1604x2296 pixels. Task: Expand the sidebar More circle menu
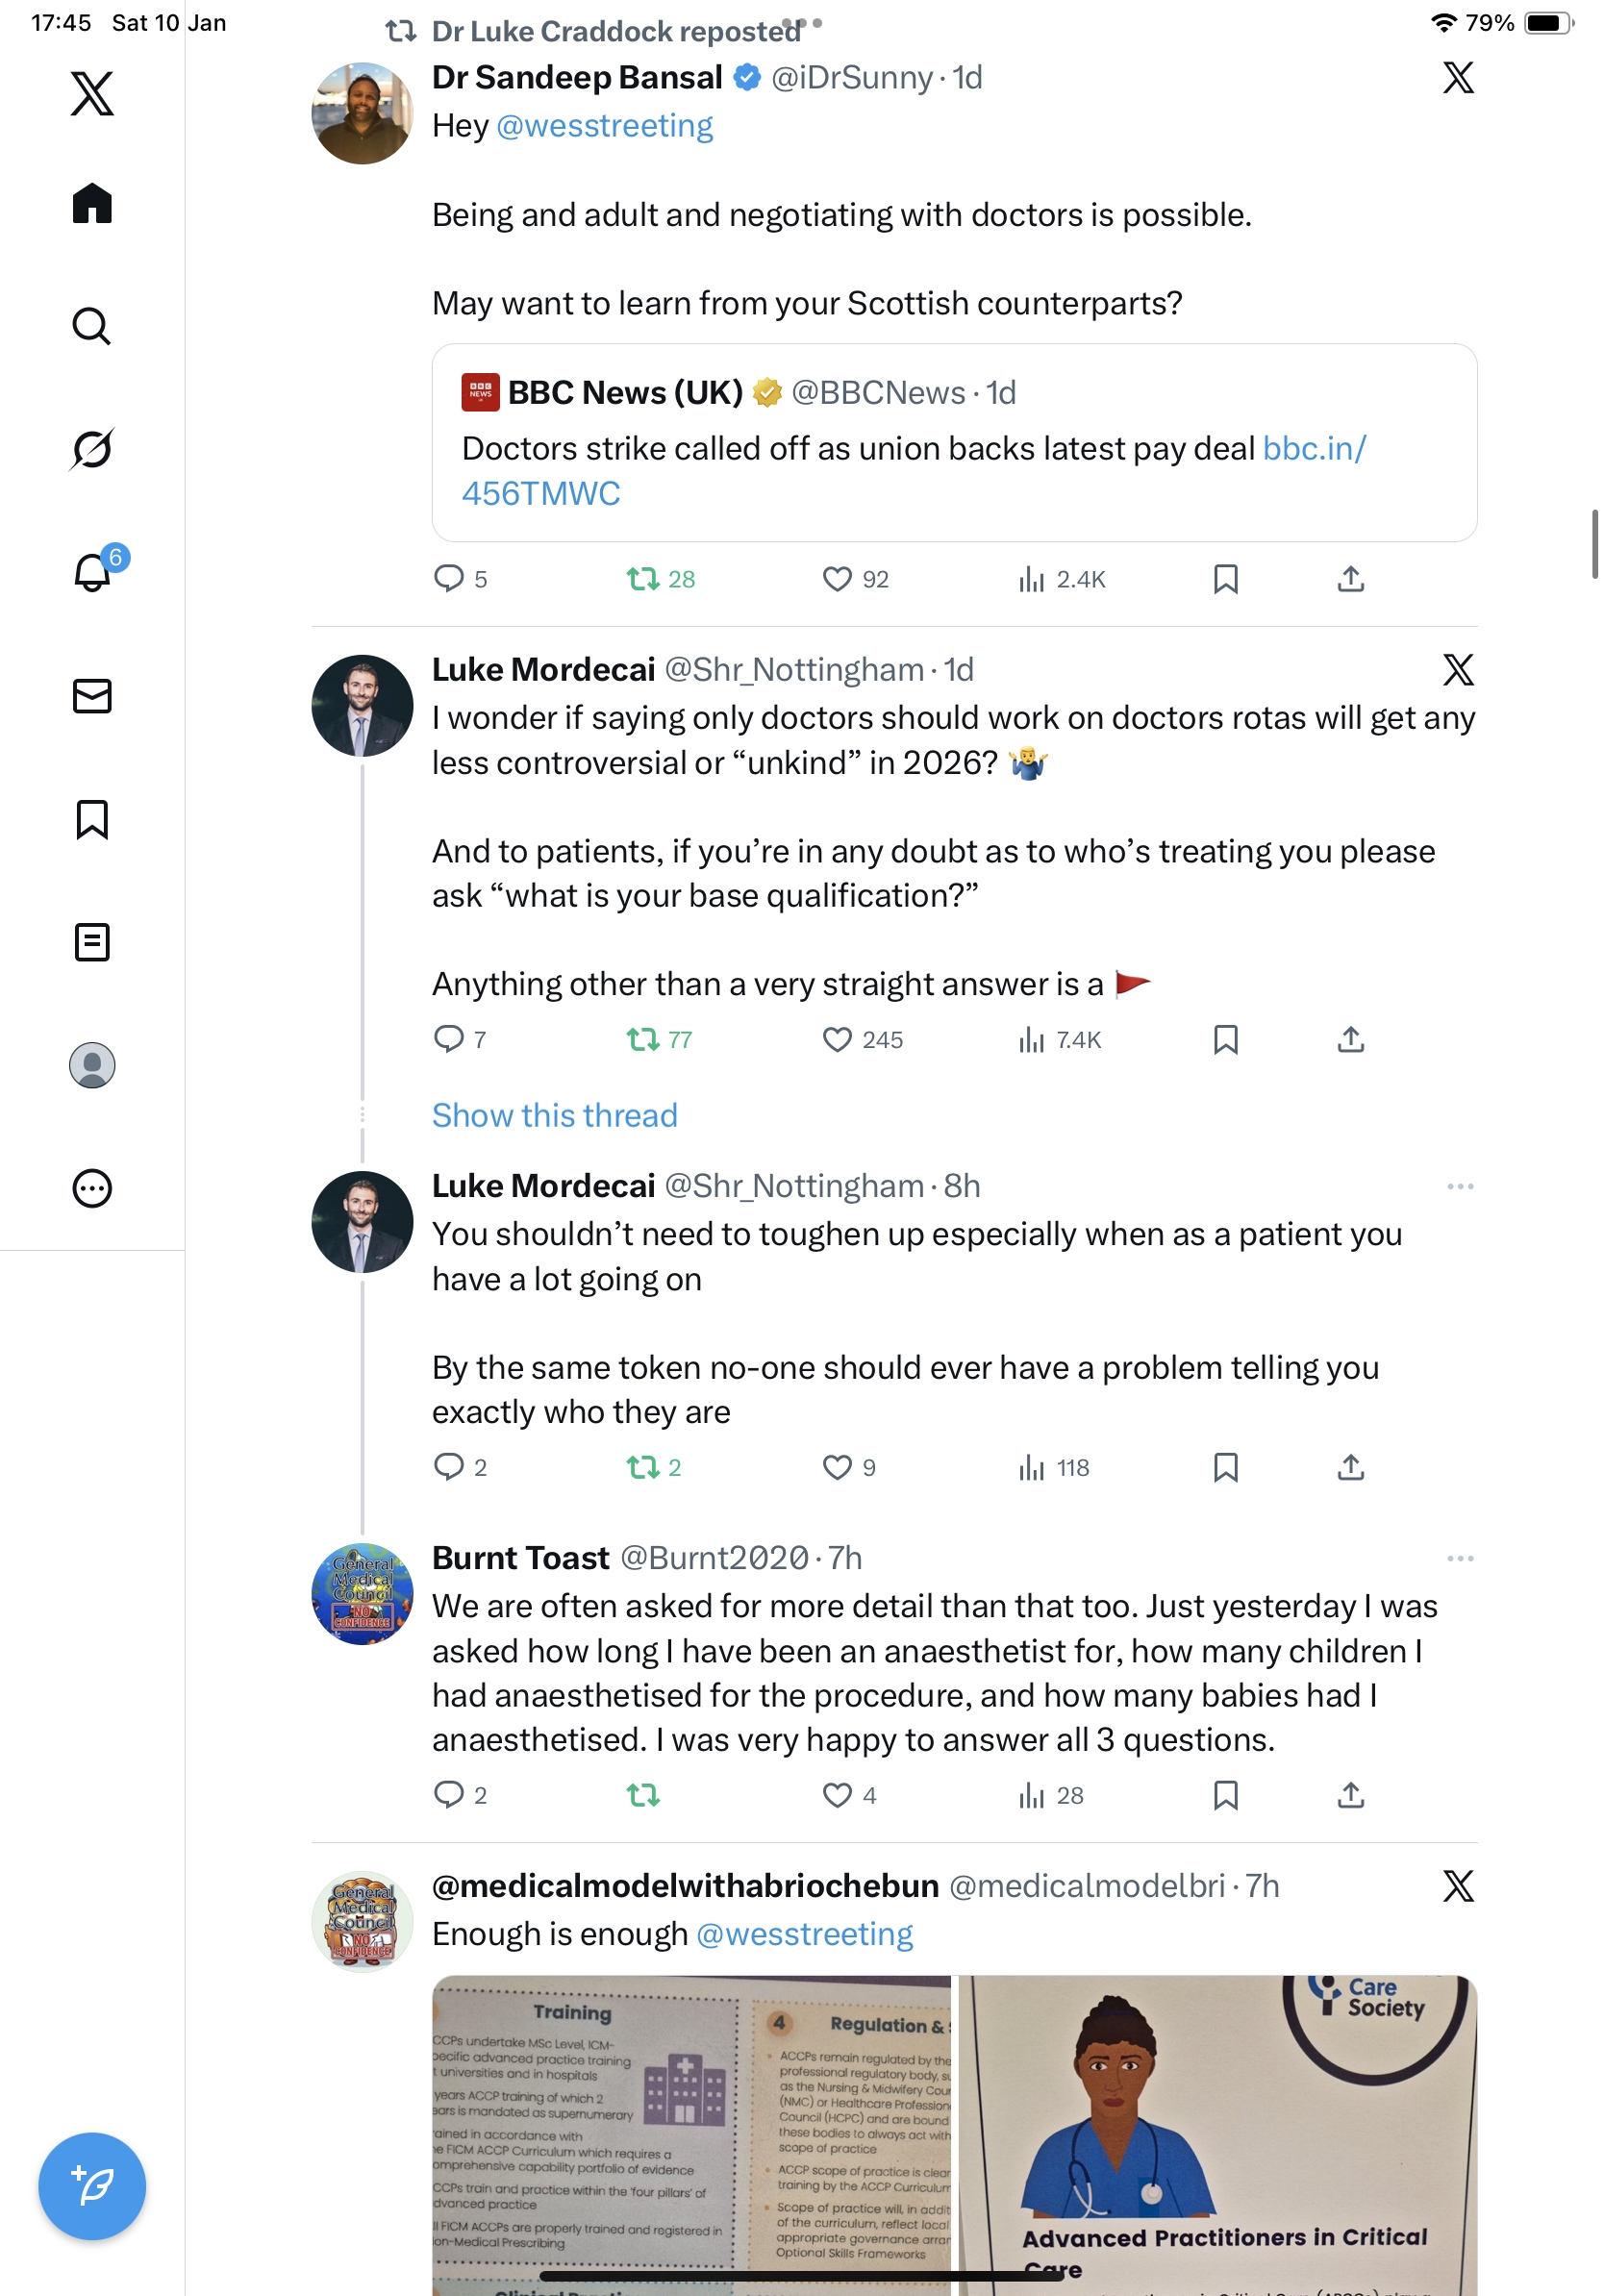point(92,1188)
